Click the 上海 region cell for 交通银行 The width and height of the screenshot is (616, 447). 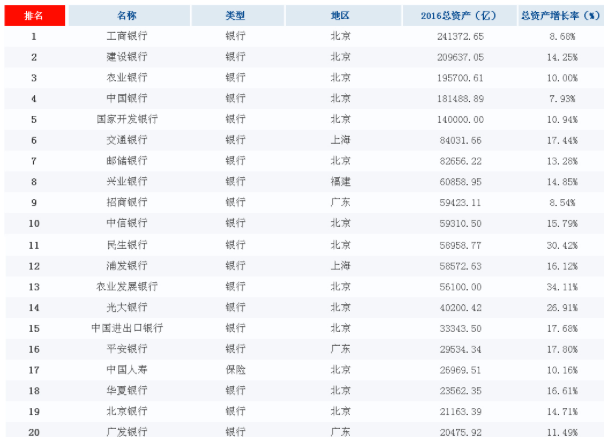[x=340, y=140]
